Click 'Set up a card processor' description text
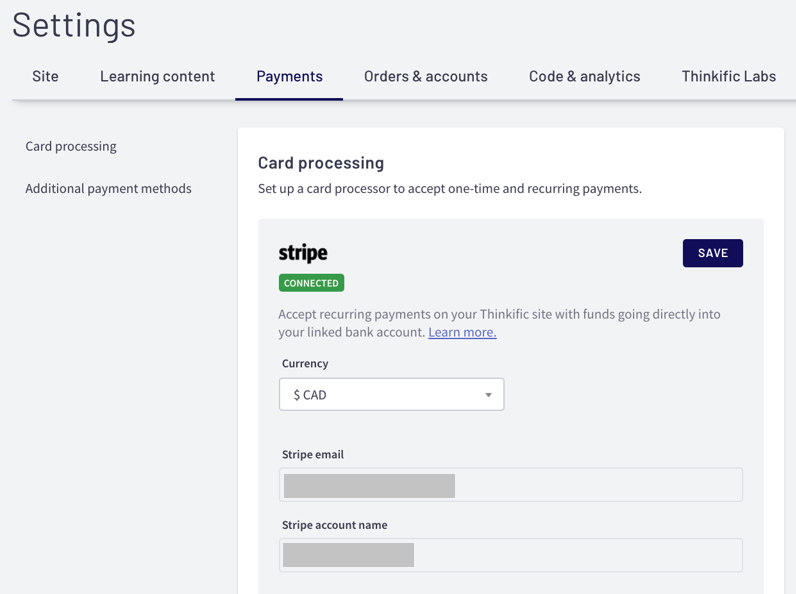This screenshot has width=796, height=594. point(450,188)
